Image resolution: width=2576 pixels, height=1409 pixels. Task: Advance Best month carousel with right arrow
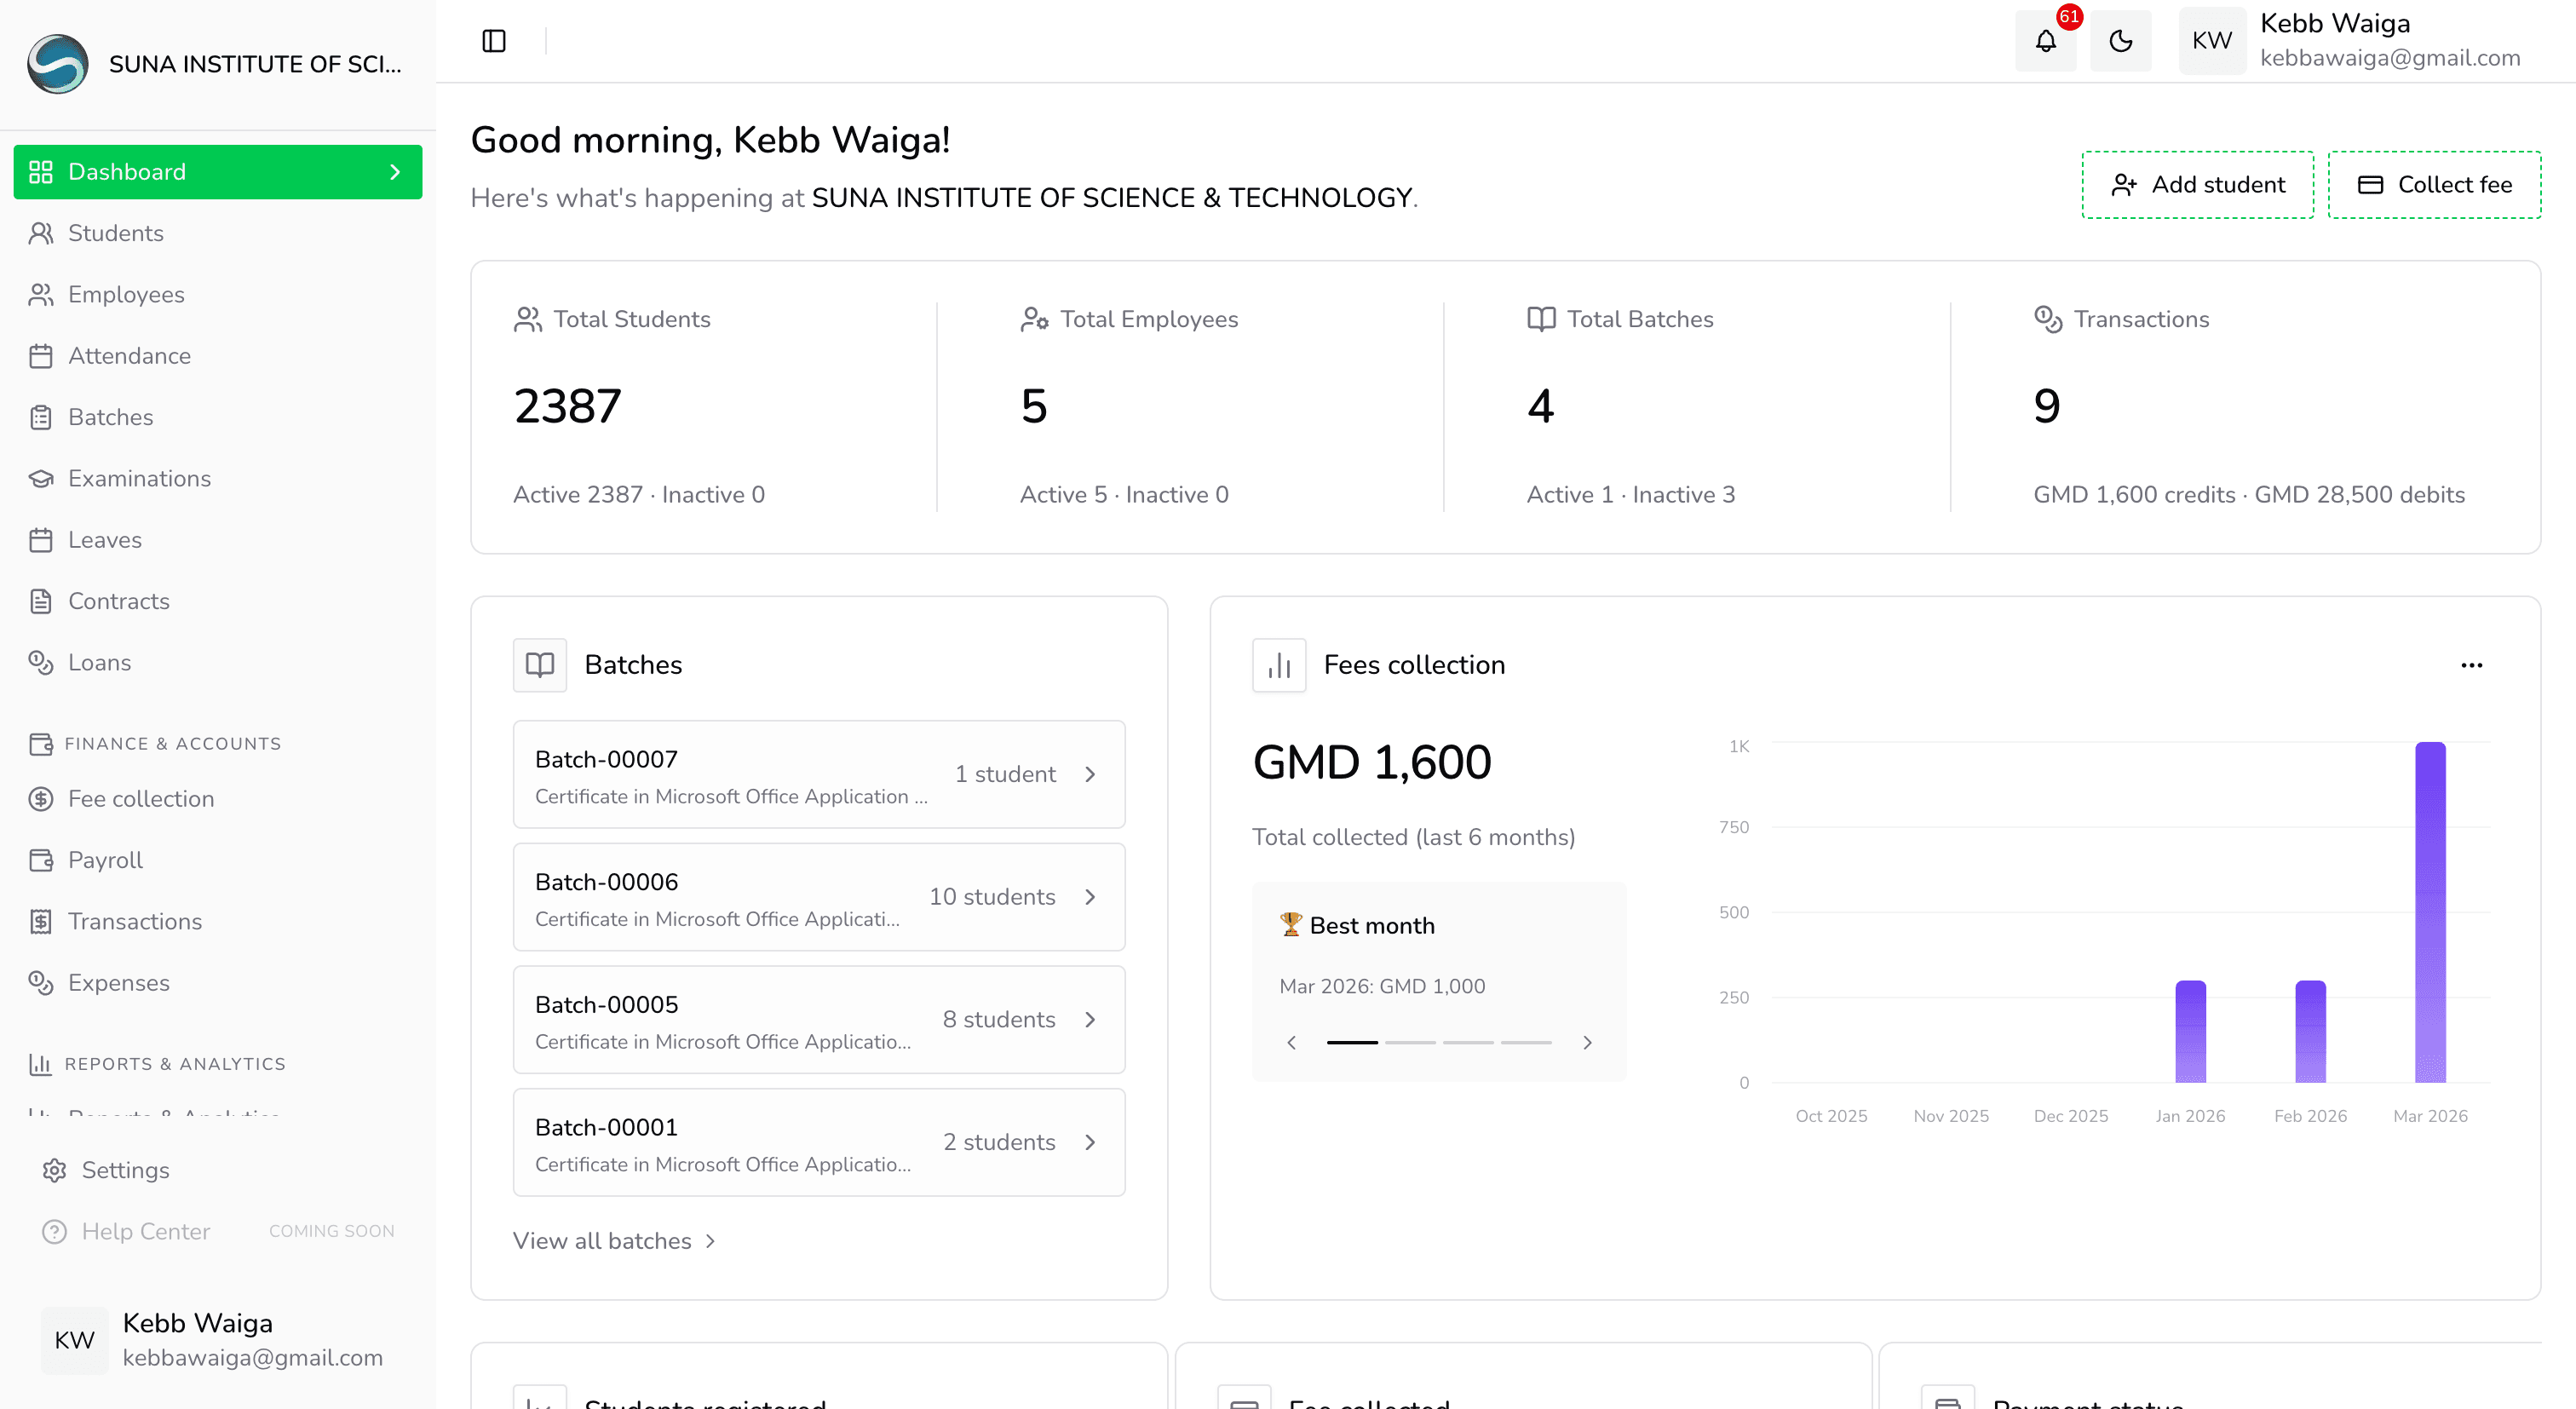[1587, 1042]
